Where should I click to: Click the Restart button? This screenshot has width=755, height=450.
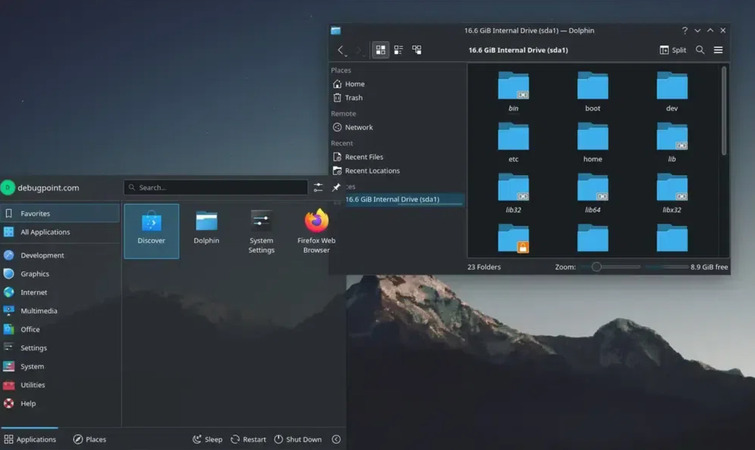(x=248, y=439)
